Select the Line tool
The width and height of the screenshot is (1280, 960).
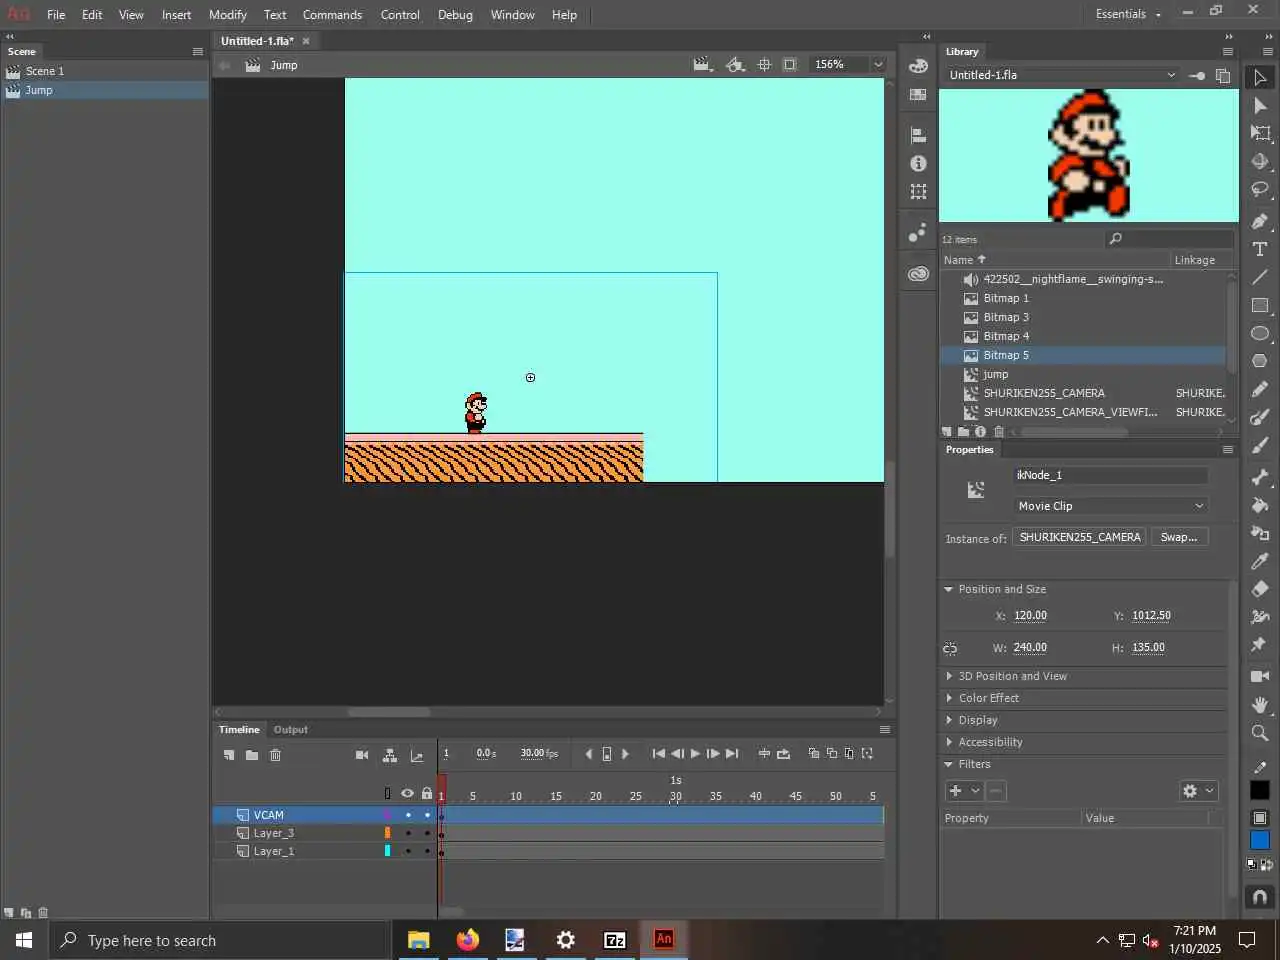tap(1260, 277)
